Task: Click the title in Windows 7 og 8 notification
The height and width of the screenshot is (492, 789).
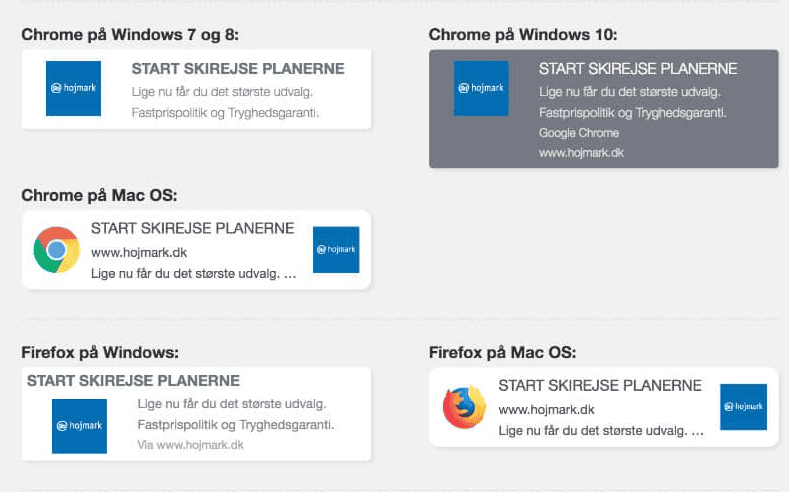Action: [x=238, y=69]
